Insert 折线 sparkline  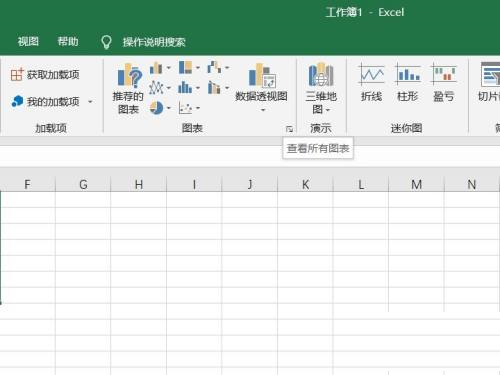(372, 82)
